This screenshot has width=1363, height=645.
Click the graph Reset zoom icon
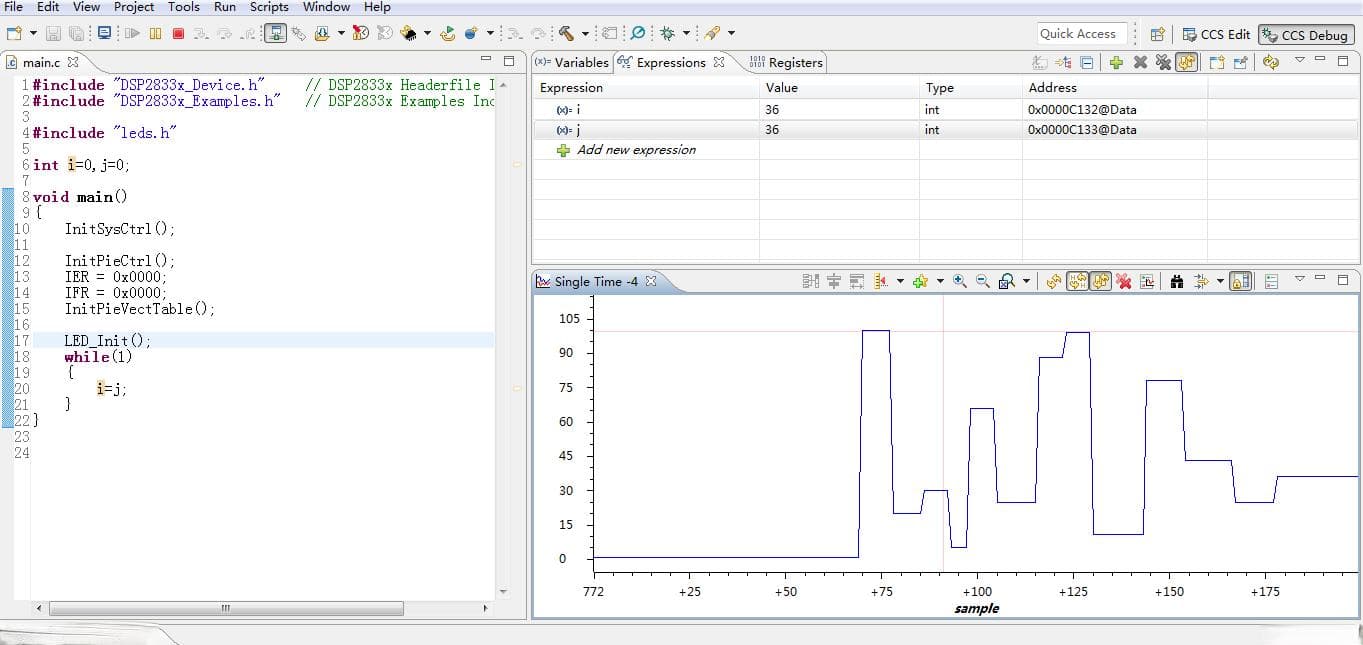tap(1006, 281)
